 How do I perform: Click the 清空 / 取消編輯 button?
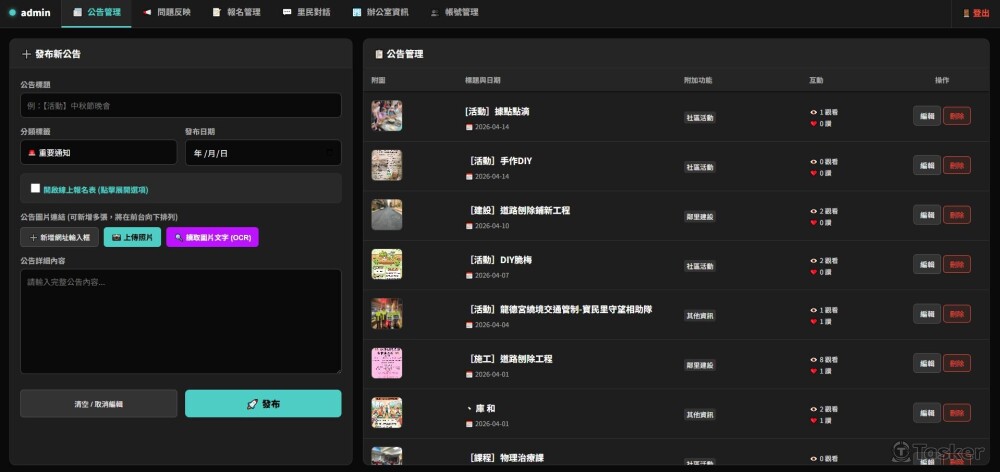[x=99, y=404]
